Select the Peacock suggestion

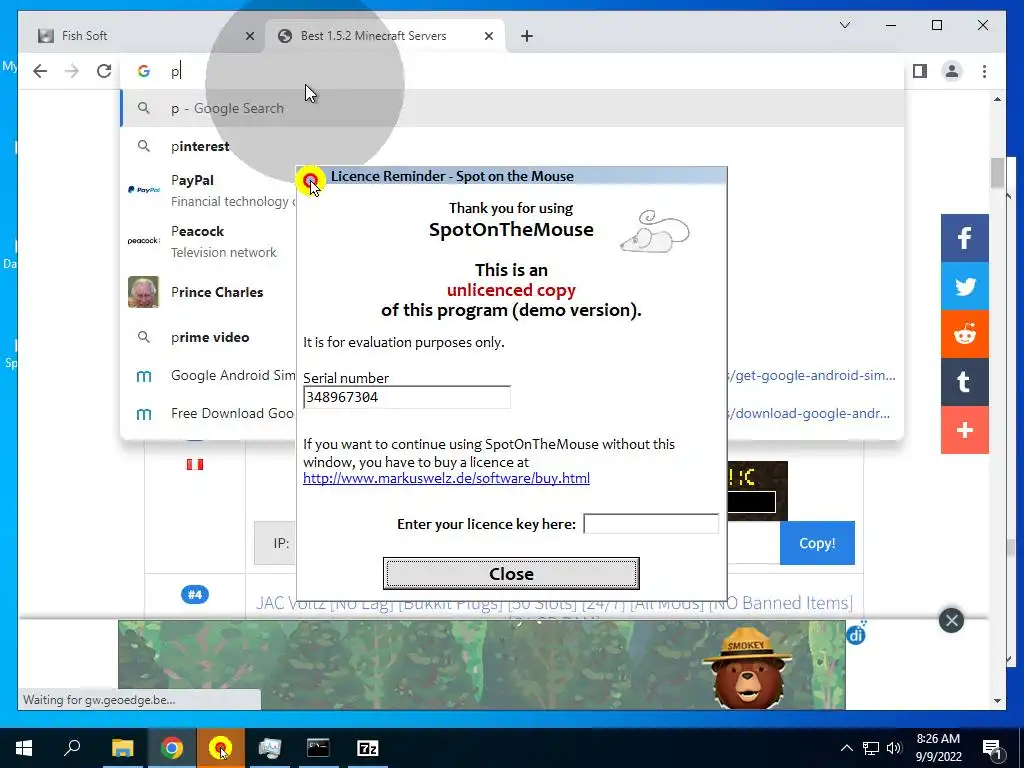click(208, 241)
